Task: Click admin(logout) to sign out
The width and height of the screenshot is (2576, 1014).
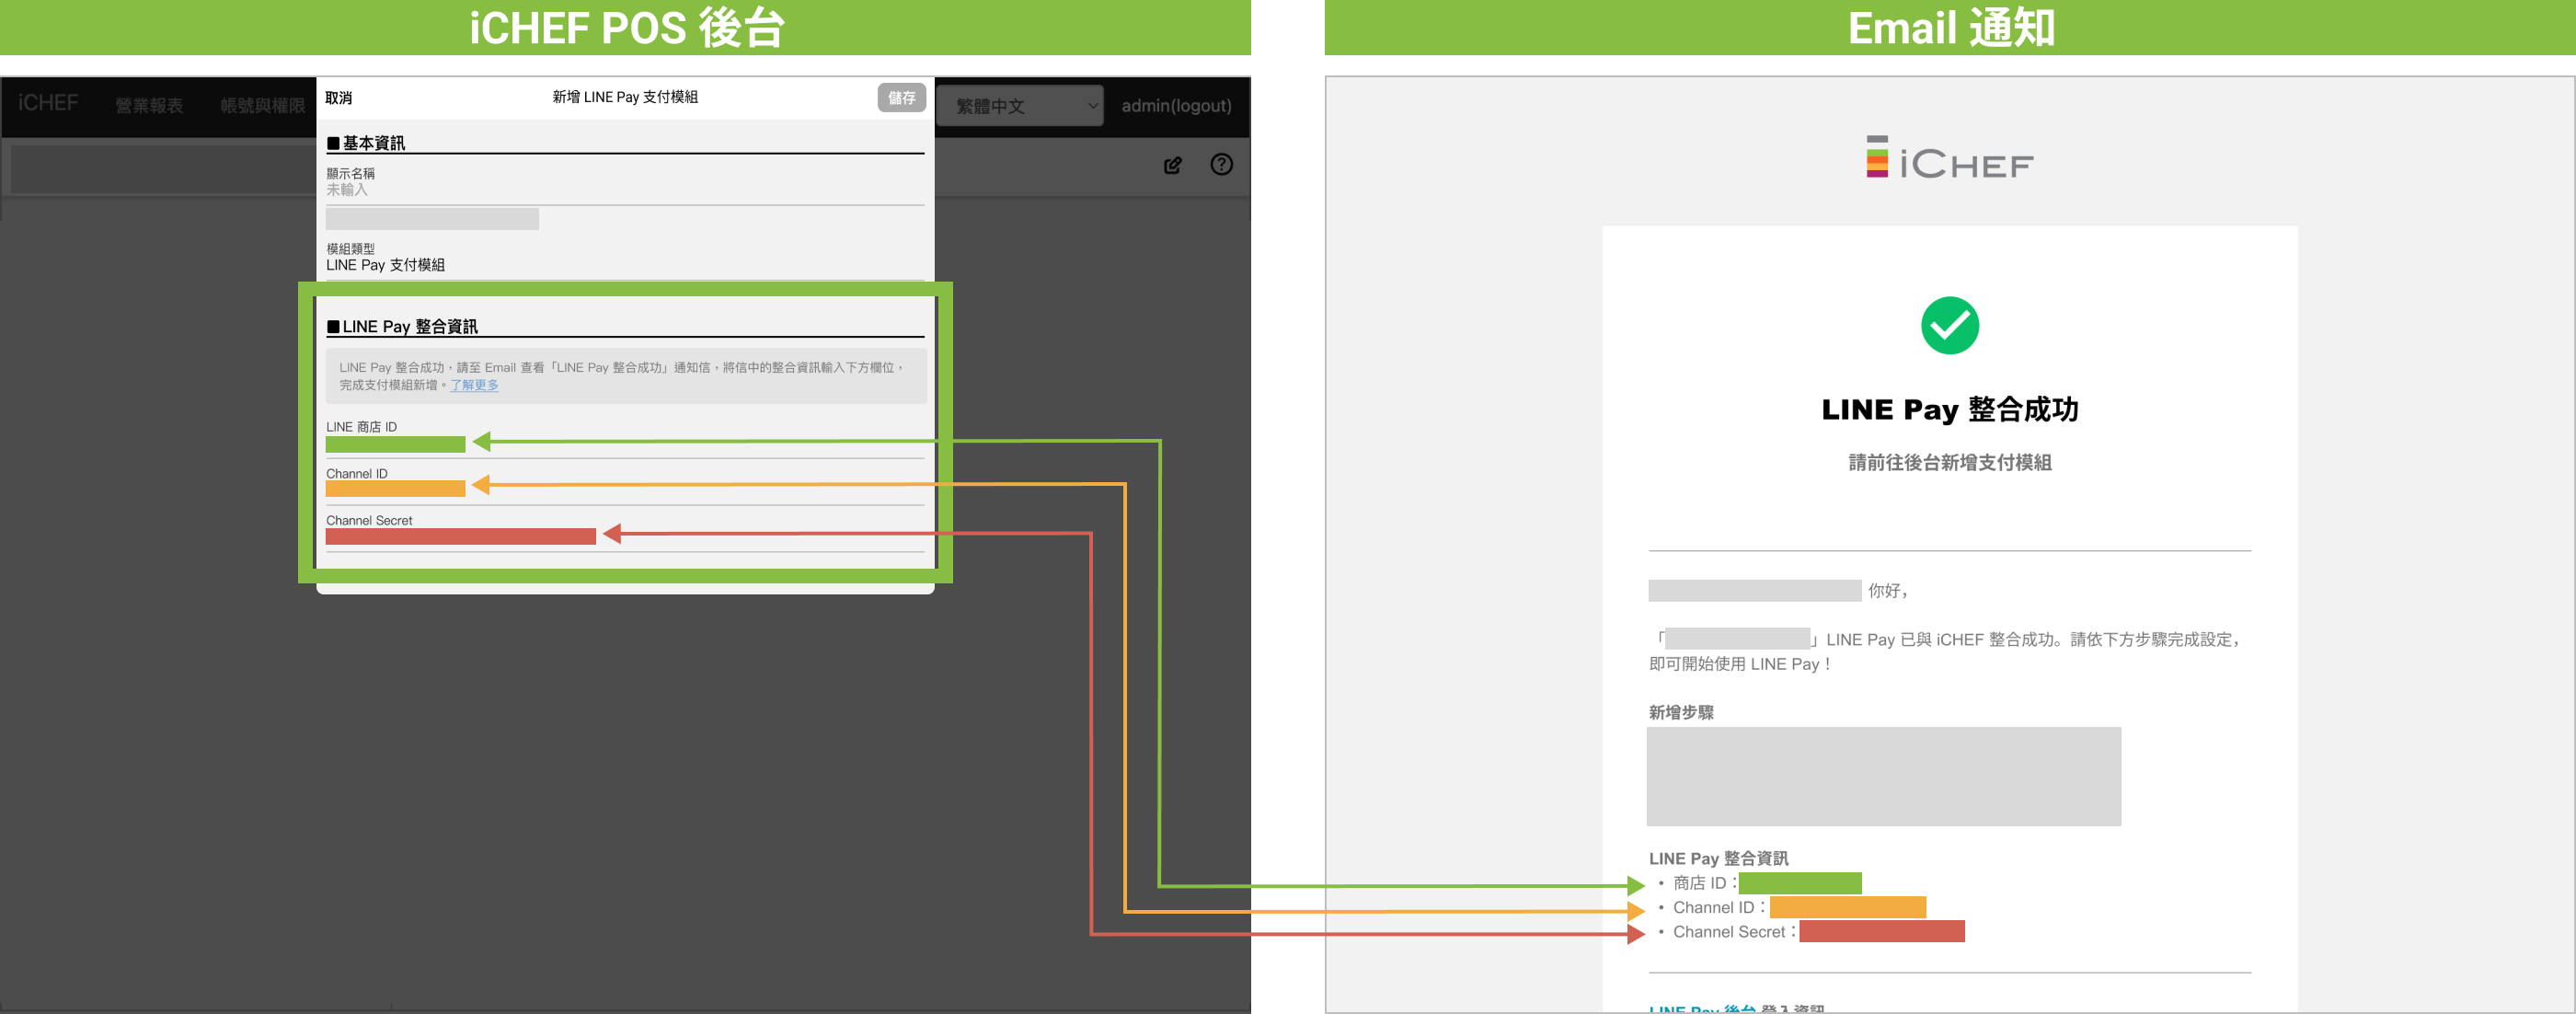Action: click(x=1176, y=106)
